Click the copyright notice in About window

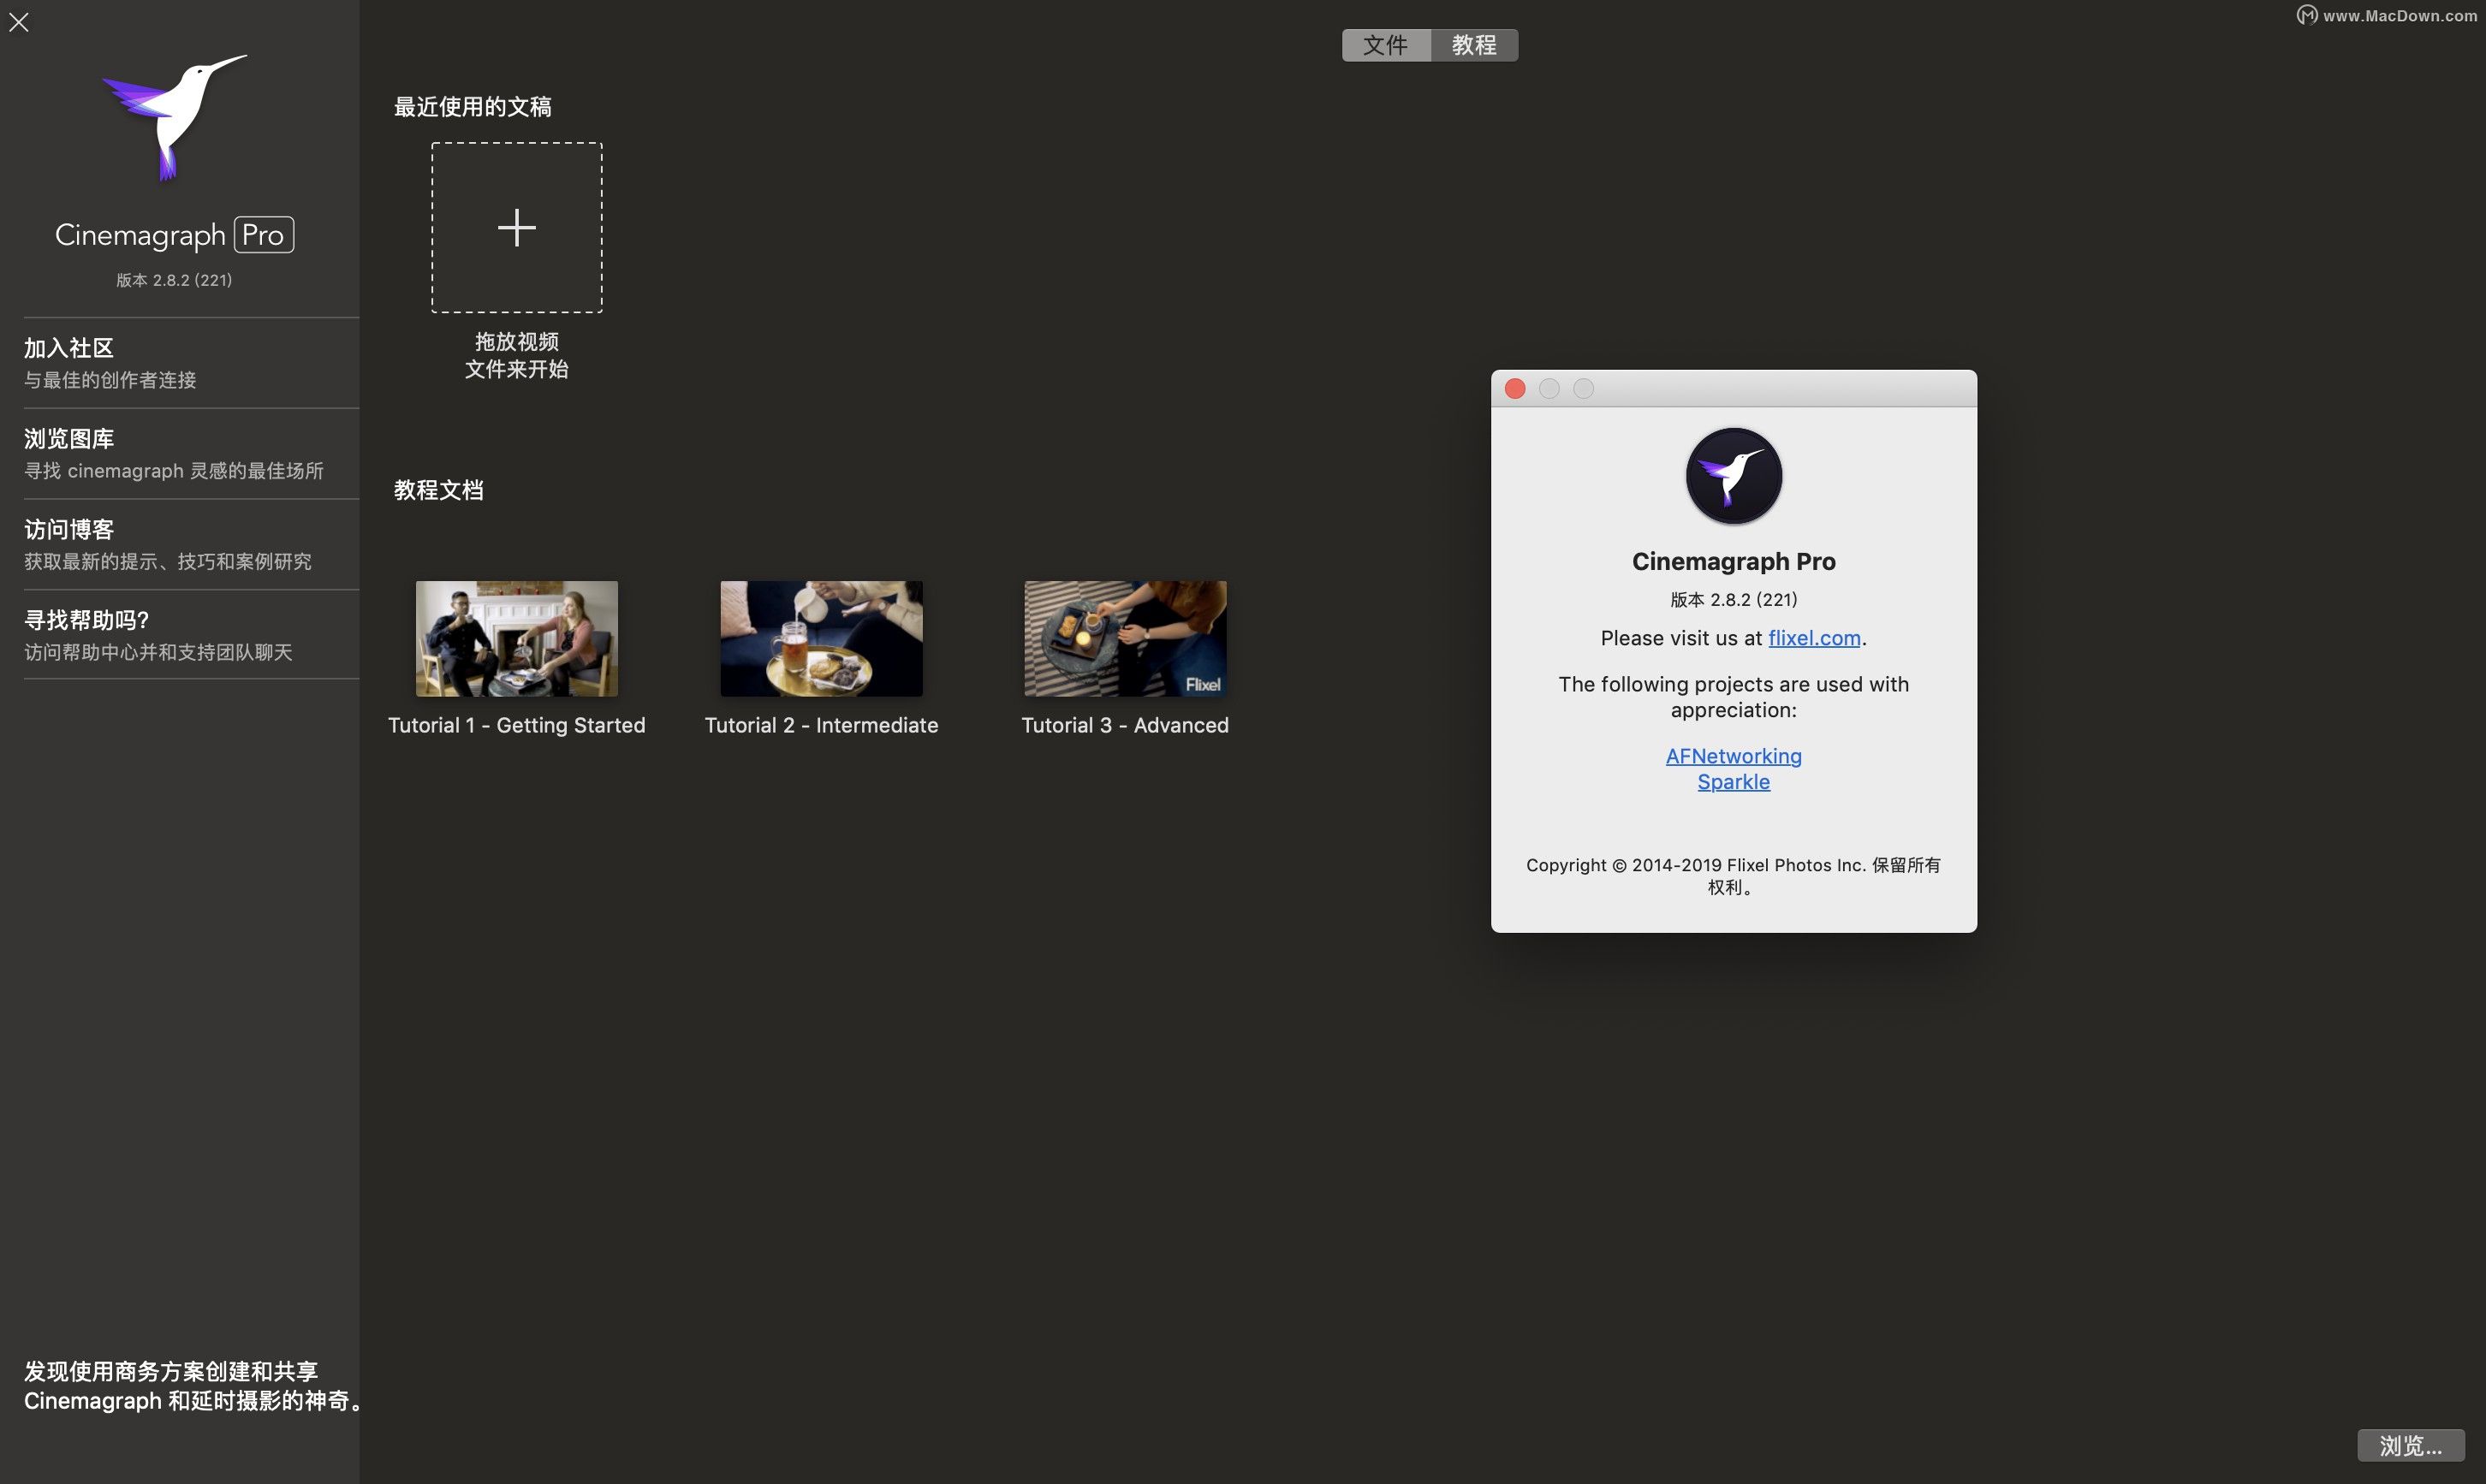coord(1733,876)
